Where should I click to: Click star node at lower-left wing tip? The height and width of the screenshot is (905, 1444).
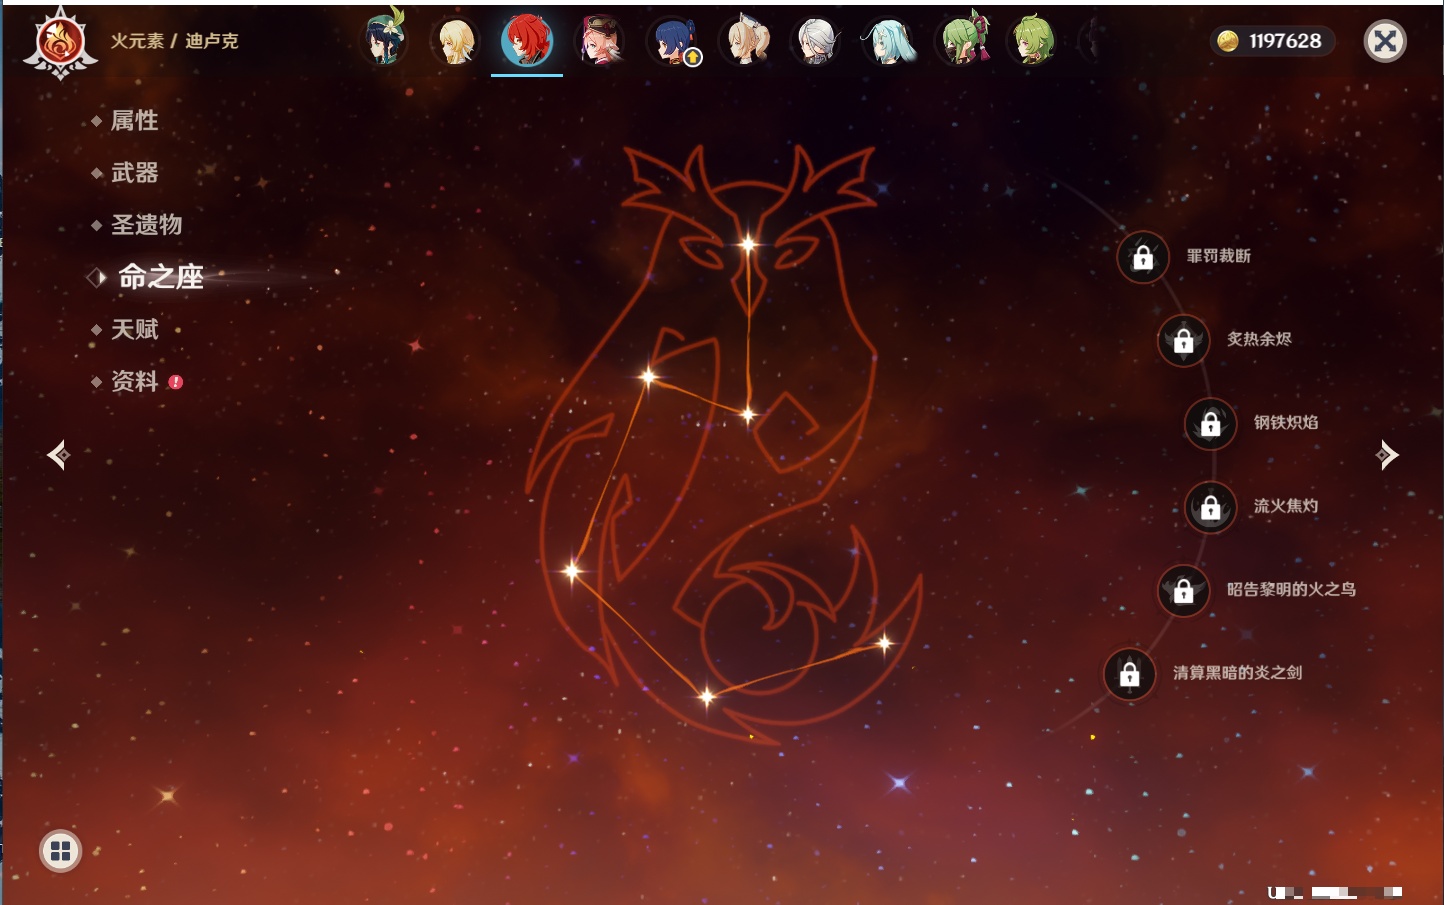click(x=572, y=571)
